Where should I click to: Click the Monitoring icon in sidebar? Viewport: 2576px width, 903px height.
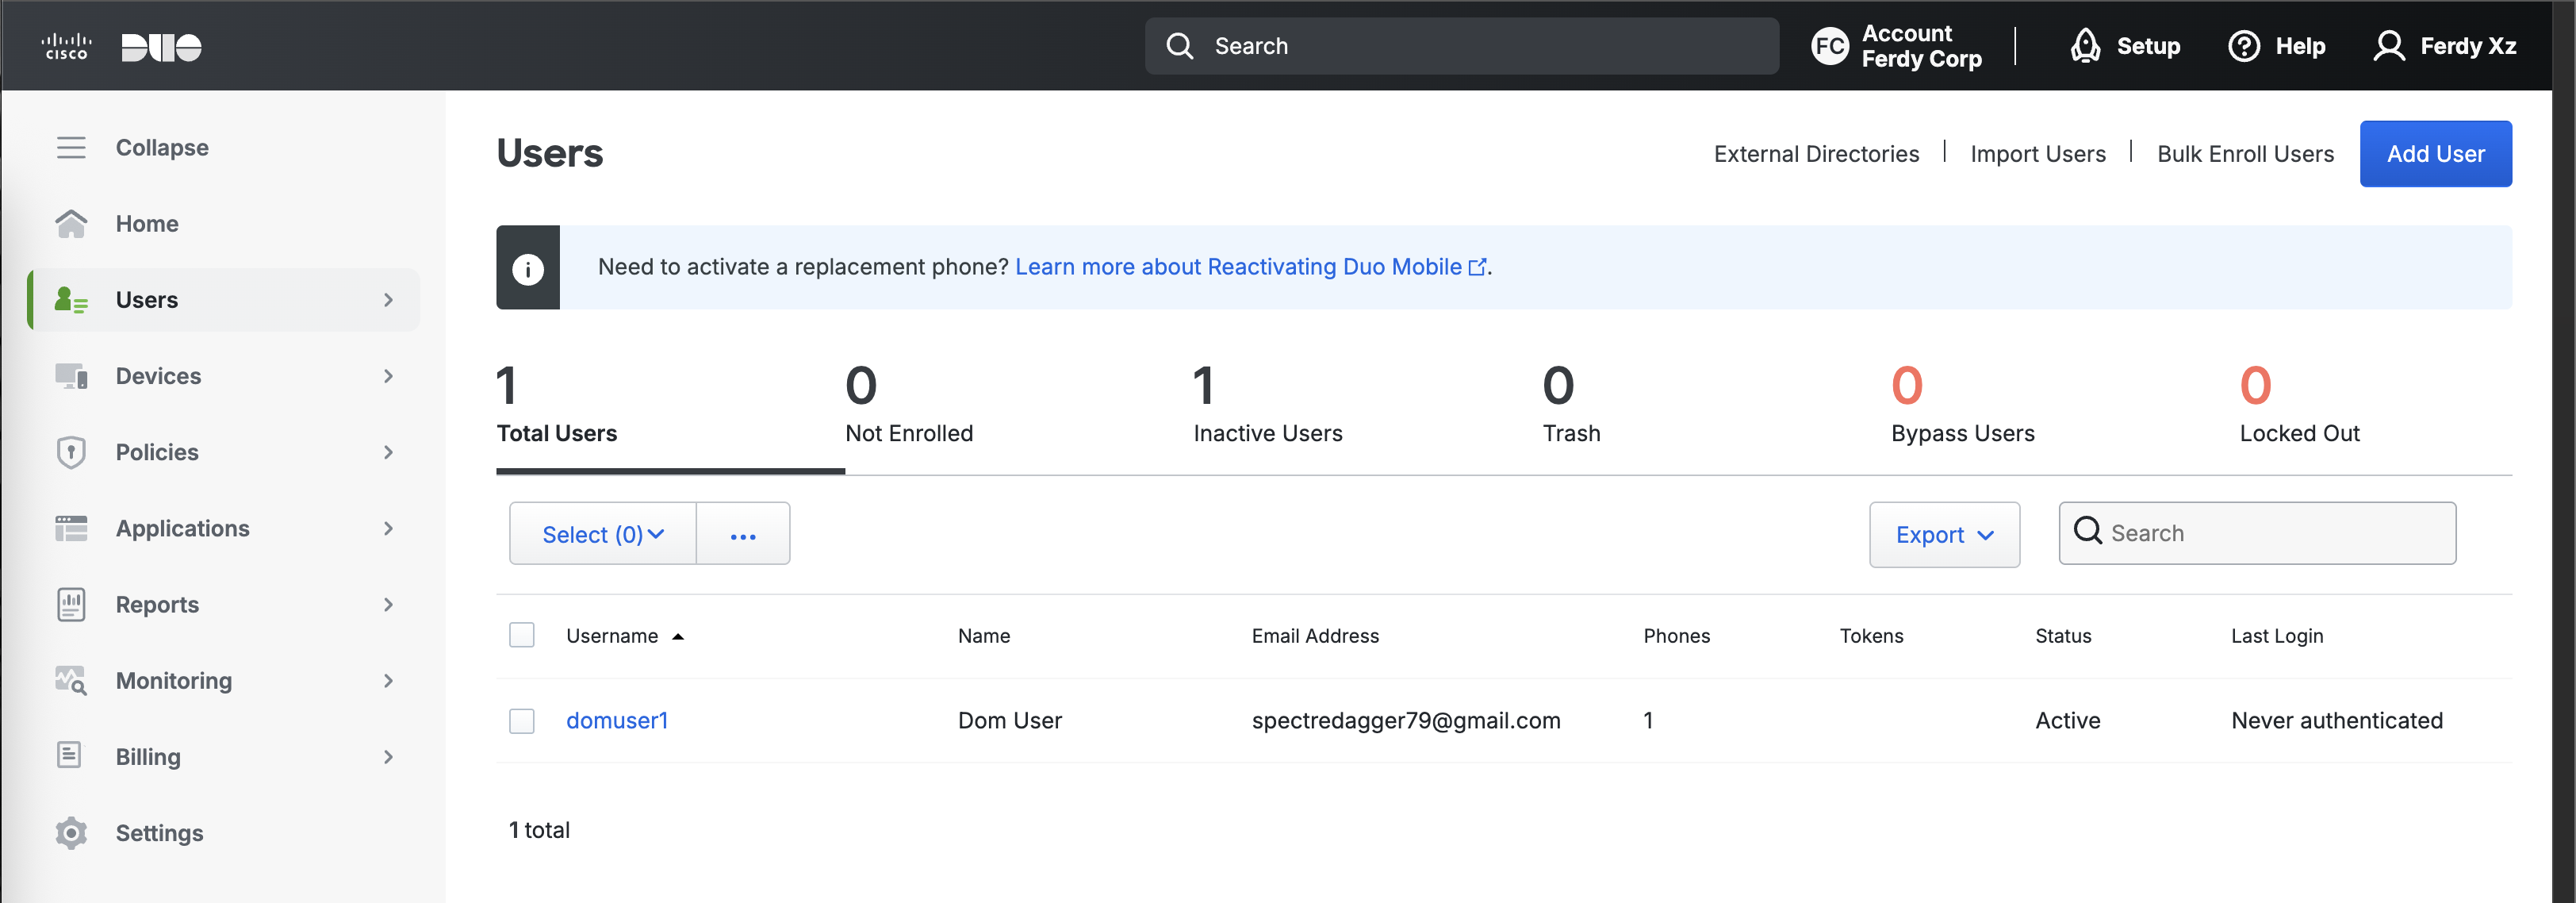[70, 681]
